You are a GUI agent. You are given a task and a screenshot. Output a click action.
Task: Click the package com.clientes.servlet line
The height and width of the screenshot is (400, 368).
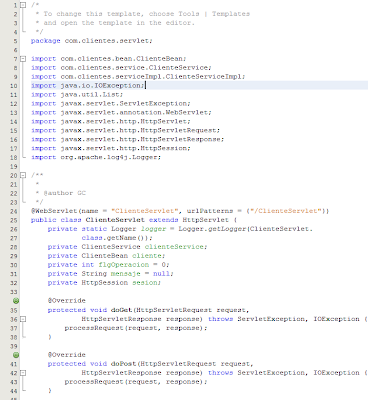[x=92, y=41]
